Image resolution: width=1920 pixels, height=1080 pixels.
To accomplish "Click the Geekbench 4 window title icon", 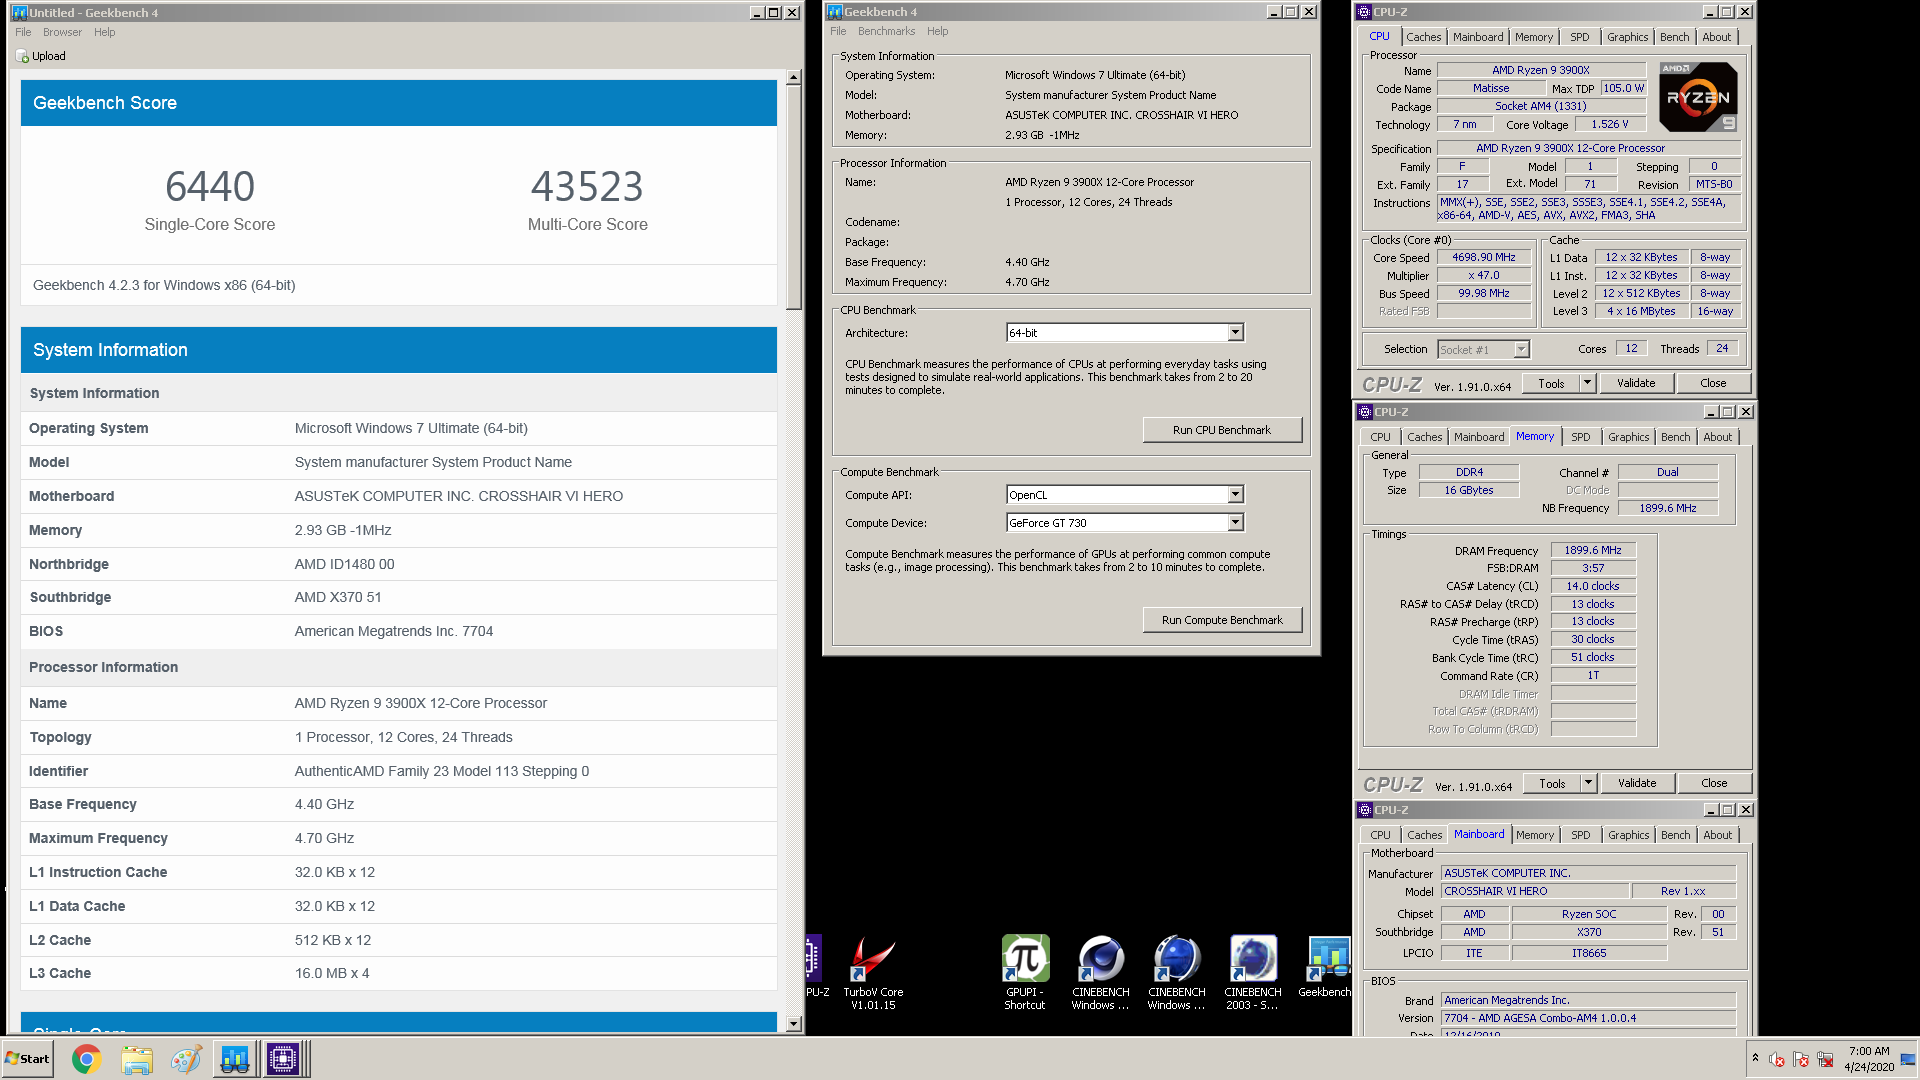I will [834, 12].
